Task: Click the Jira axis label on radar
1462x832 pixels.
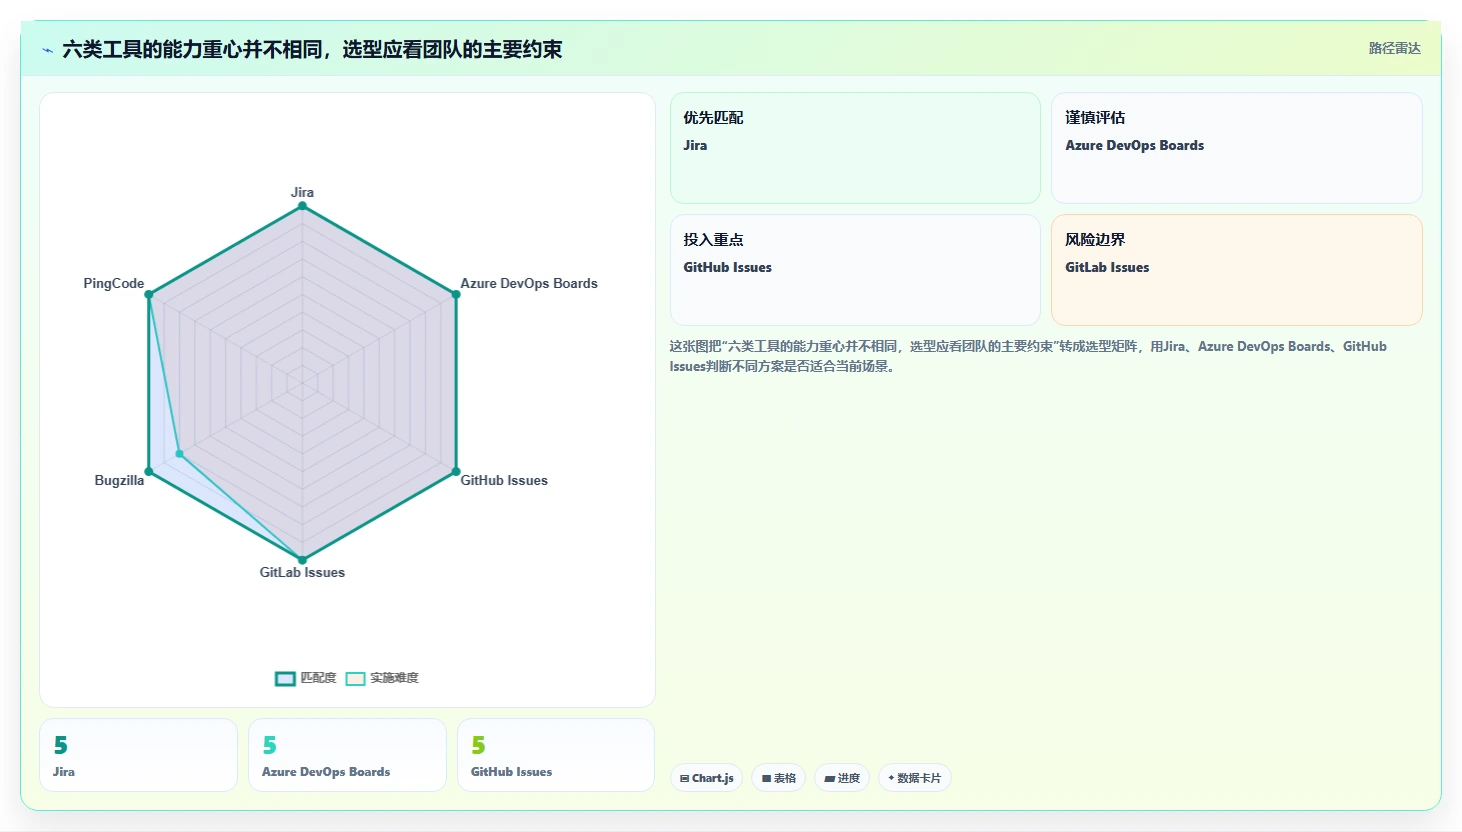Action: coord(302,192)
